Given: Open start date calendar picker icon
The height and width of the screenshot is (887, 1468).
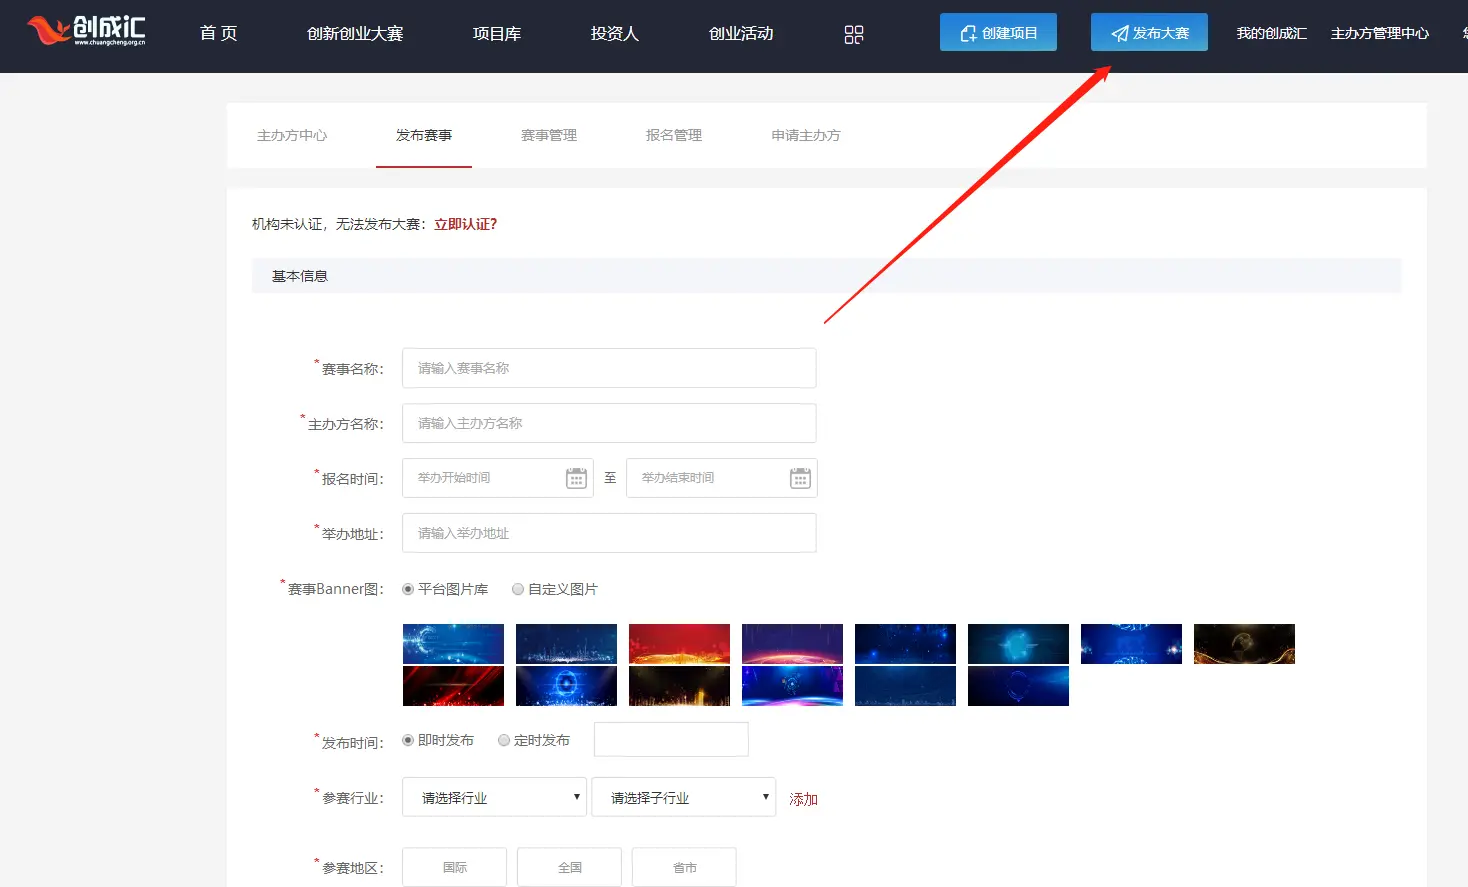Looking at the screenshot, I should tap(577, 478).
